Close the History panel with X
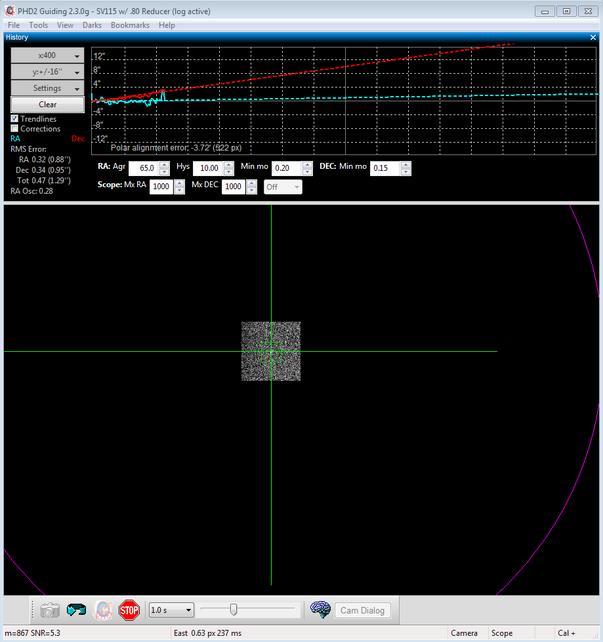Viewport: 603px width, 642px height. [x=593, y=37]
